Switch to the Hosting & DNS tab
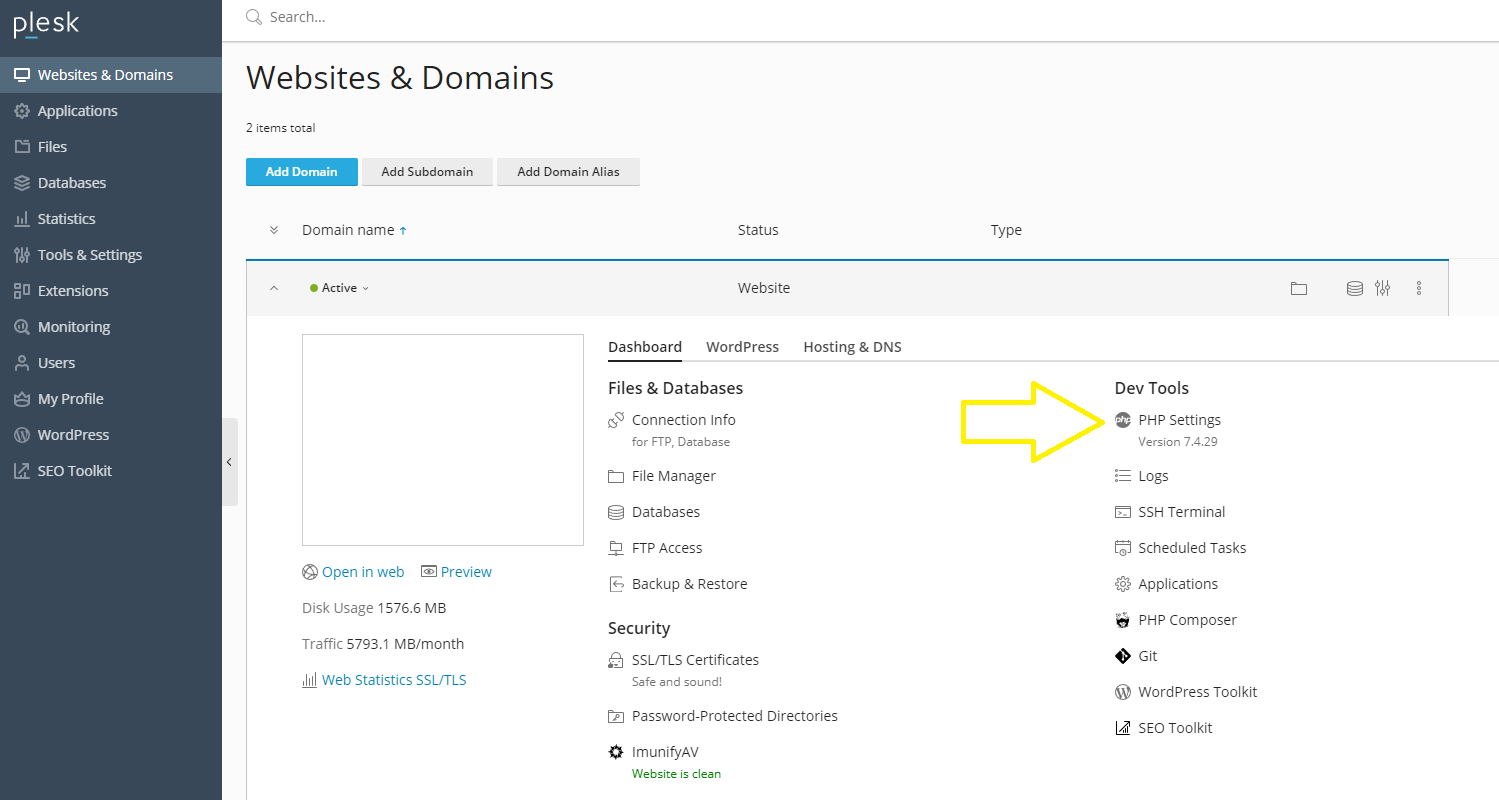Image resolution: width=1499 pixels, height=800 pixels. [852, 346]
